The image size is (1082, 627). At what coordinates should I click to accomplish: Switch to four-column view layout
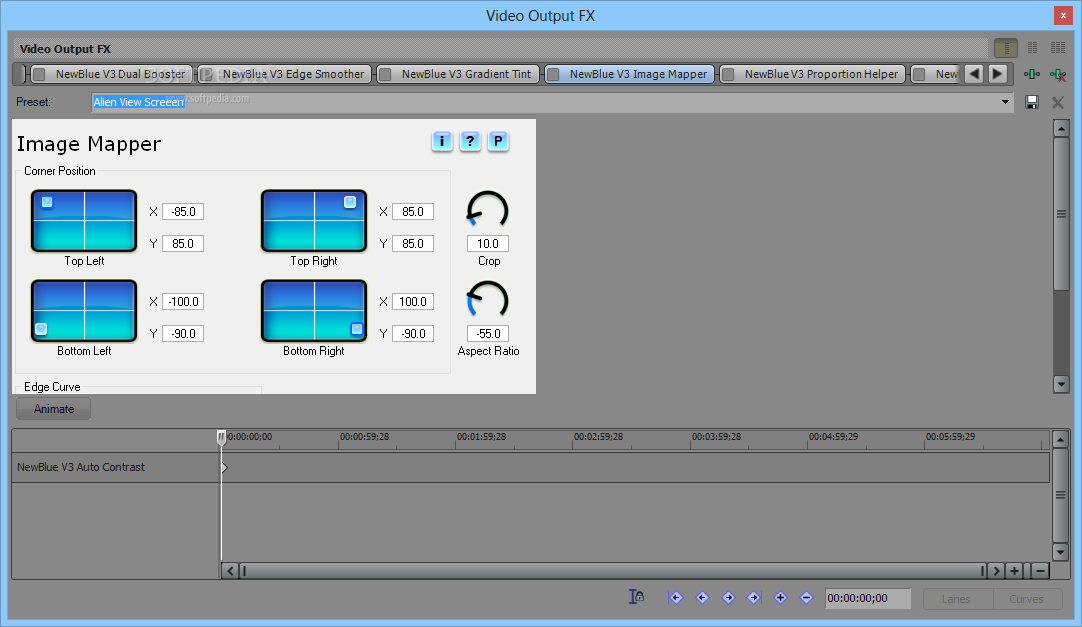tap(1057, 48)
